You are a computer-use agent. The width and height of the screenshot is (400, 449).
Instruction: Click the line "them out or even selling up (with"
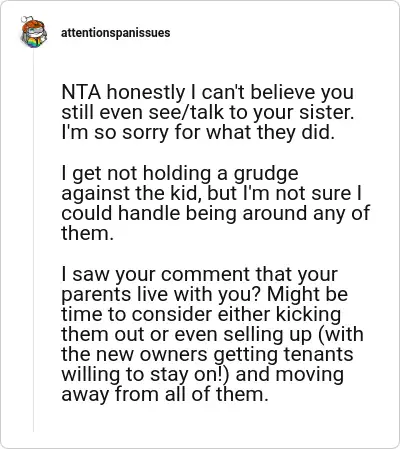coord(212,335)
